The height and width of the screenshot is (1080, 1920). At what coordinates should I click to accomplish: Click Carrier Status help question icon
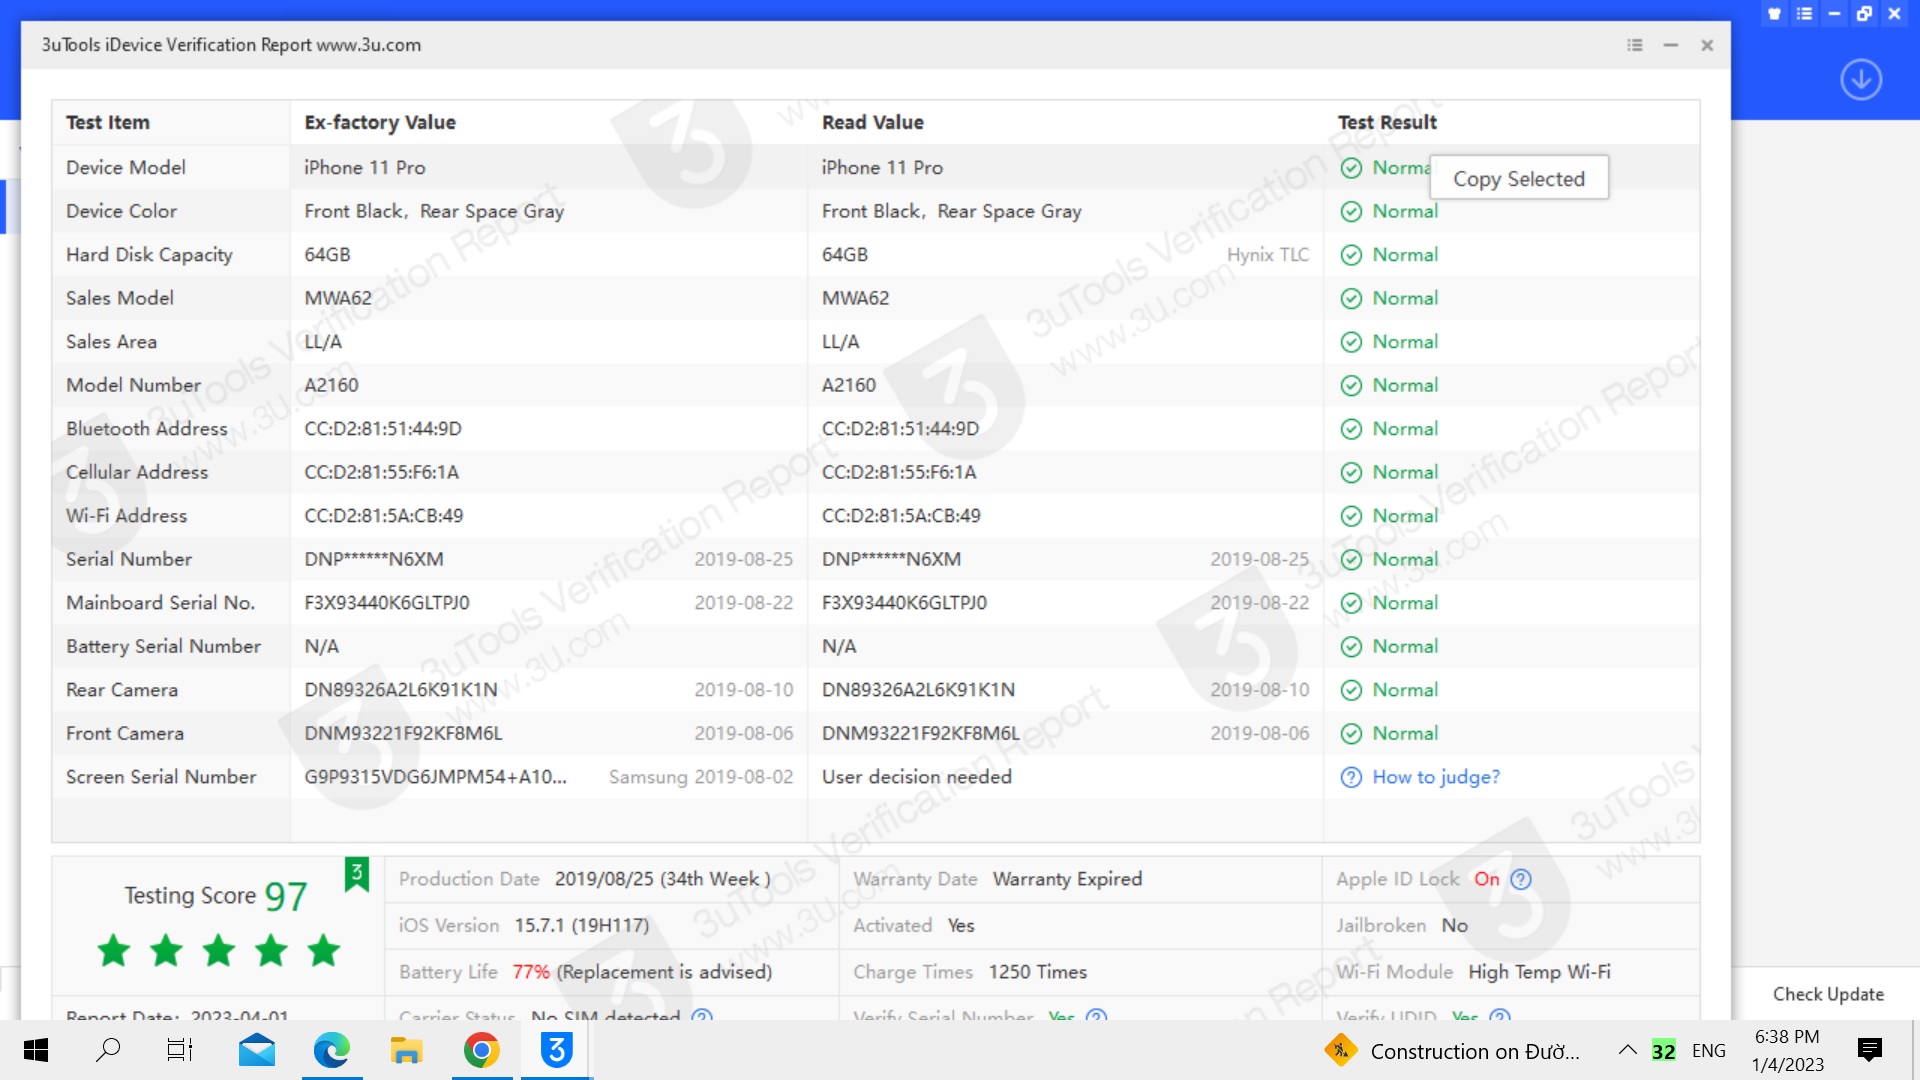[702, 1016]
